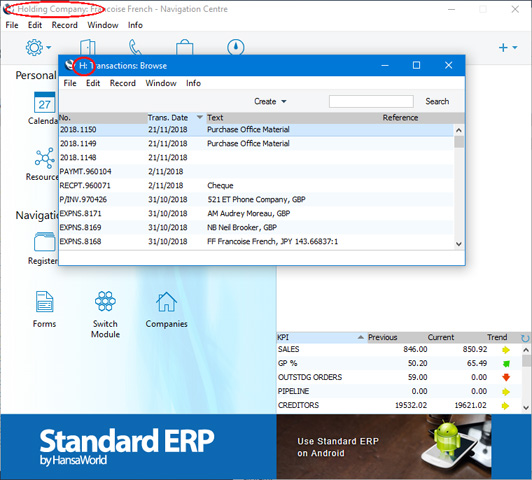Select the CREDITORS KPI row

(x=399, y=405)
